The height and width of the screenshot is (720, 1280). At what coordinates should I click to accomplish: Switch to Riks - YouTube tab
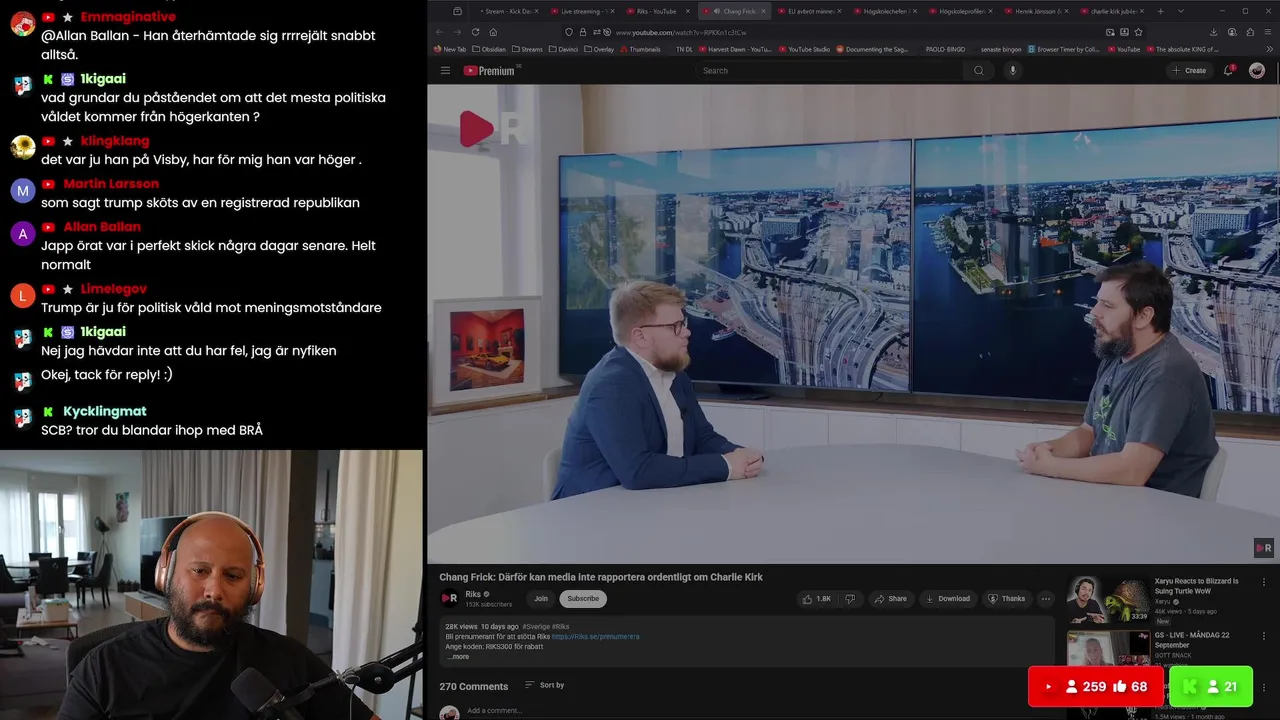coord(660,11)
